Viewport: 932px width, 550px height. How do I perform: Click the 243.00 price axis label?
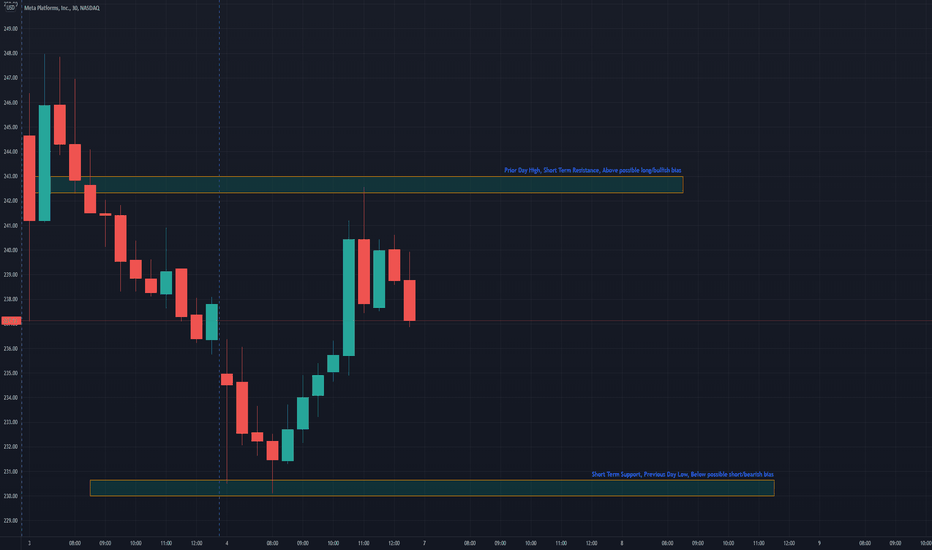(x=11, y=177)
